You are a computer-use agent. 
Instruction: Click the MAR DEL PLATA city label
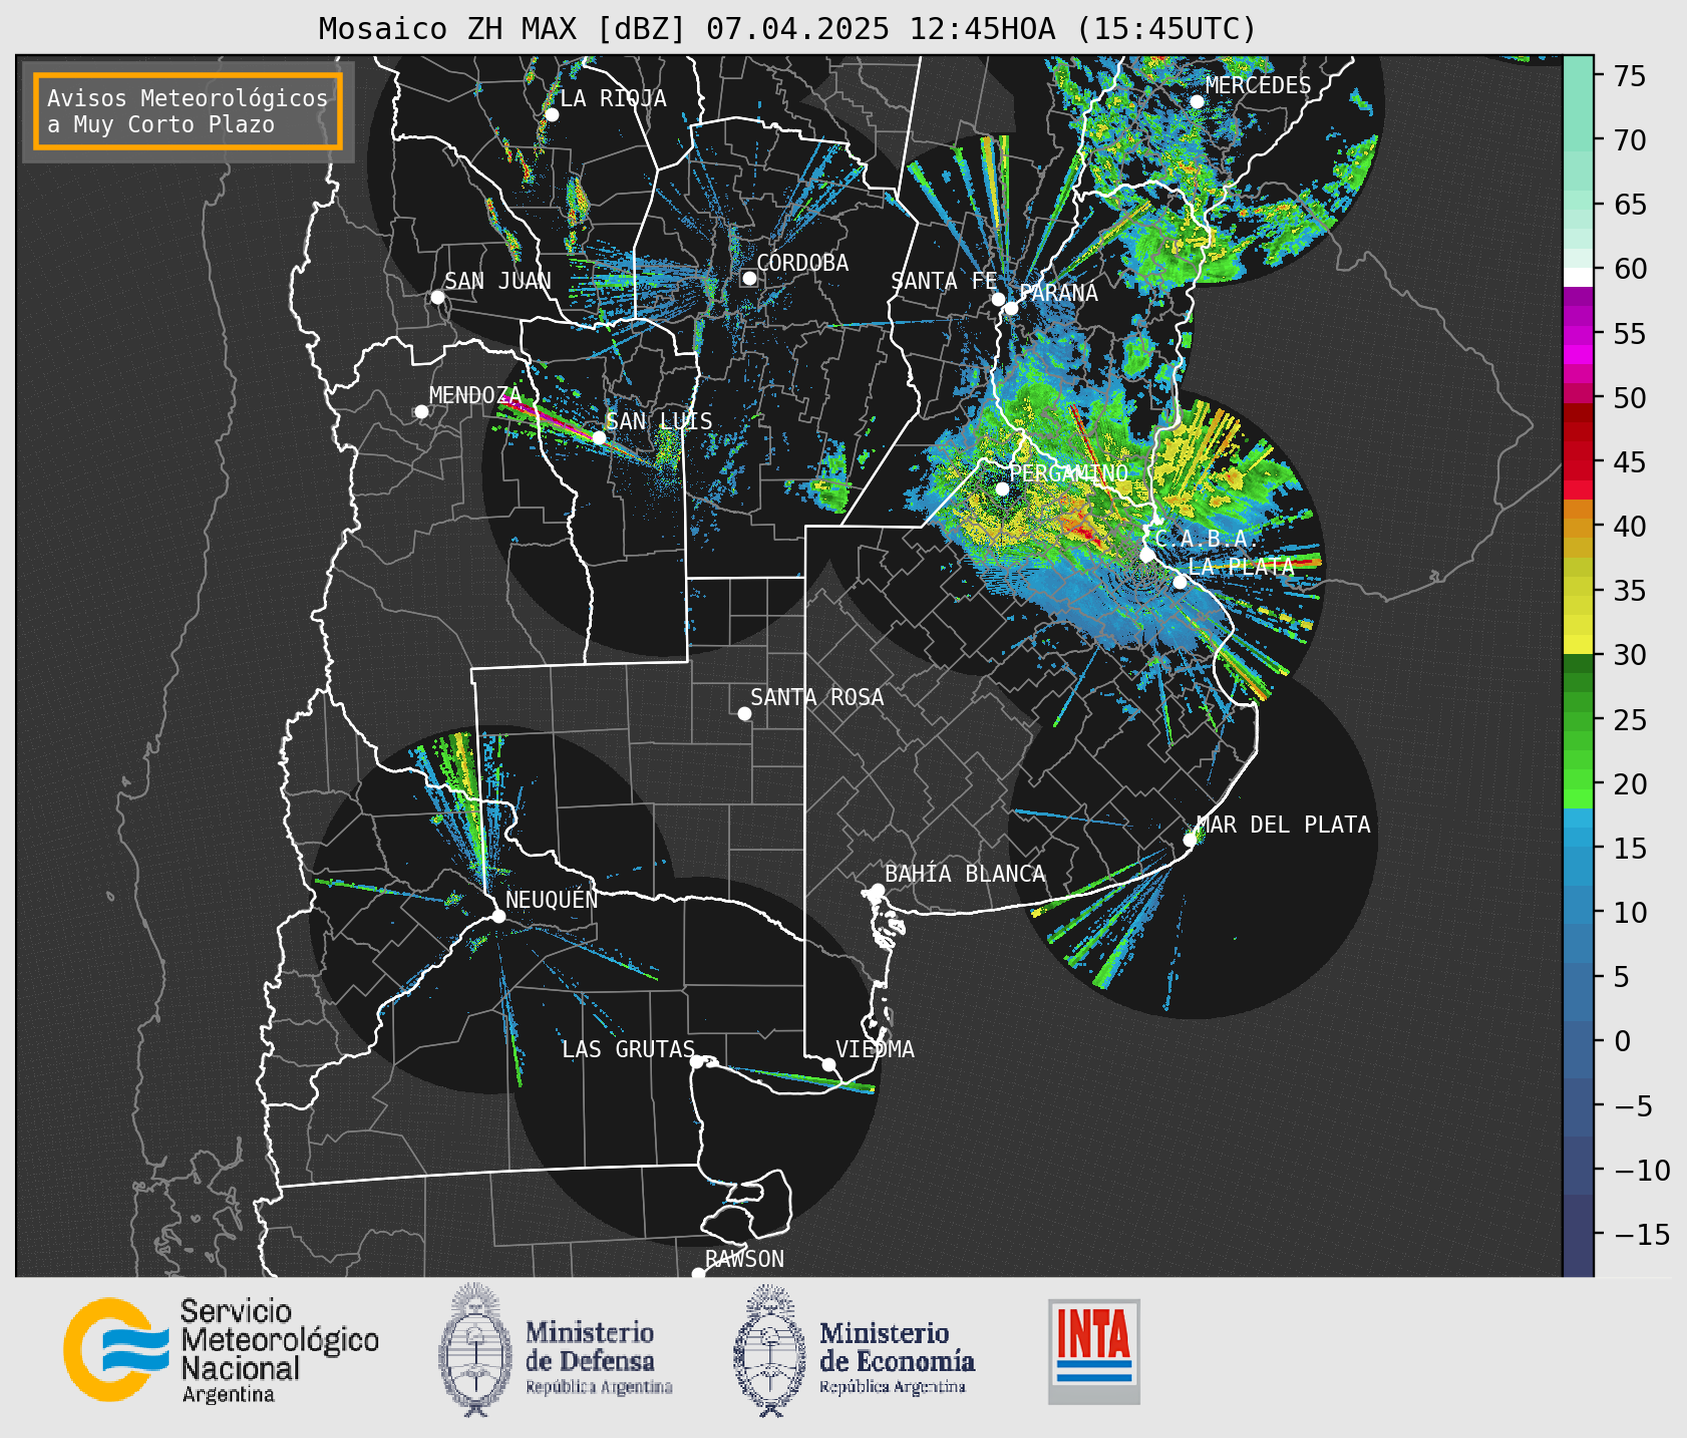coord(1283,825)
